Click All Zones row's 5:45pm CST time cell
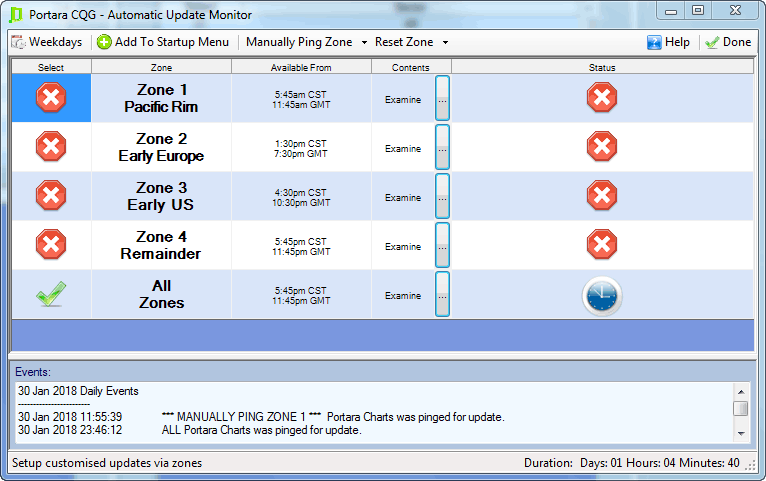The image size is (766, 481). click(x=301, y=295)
